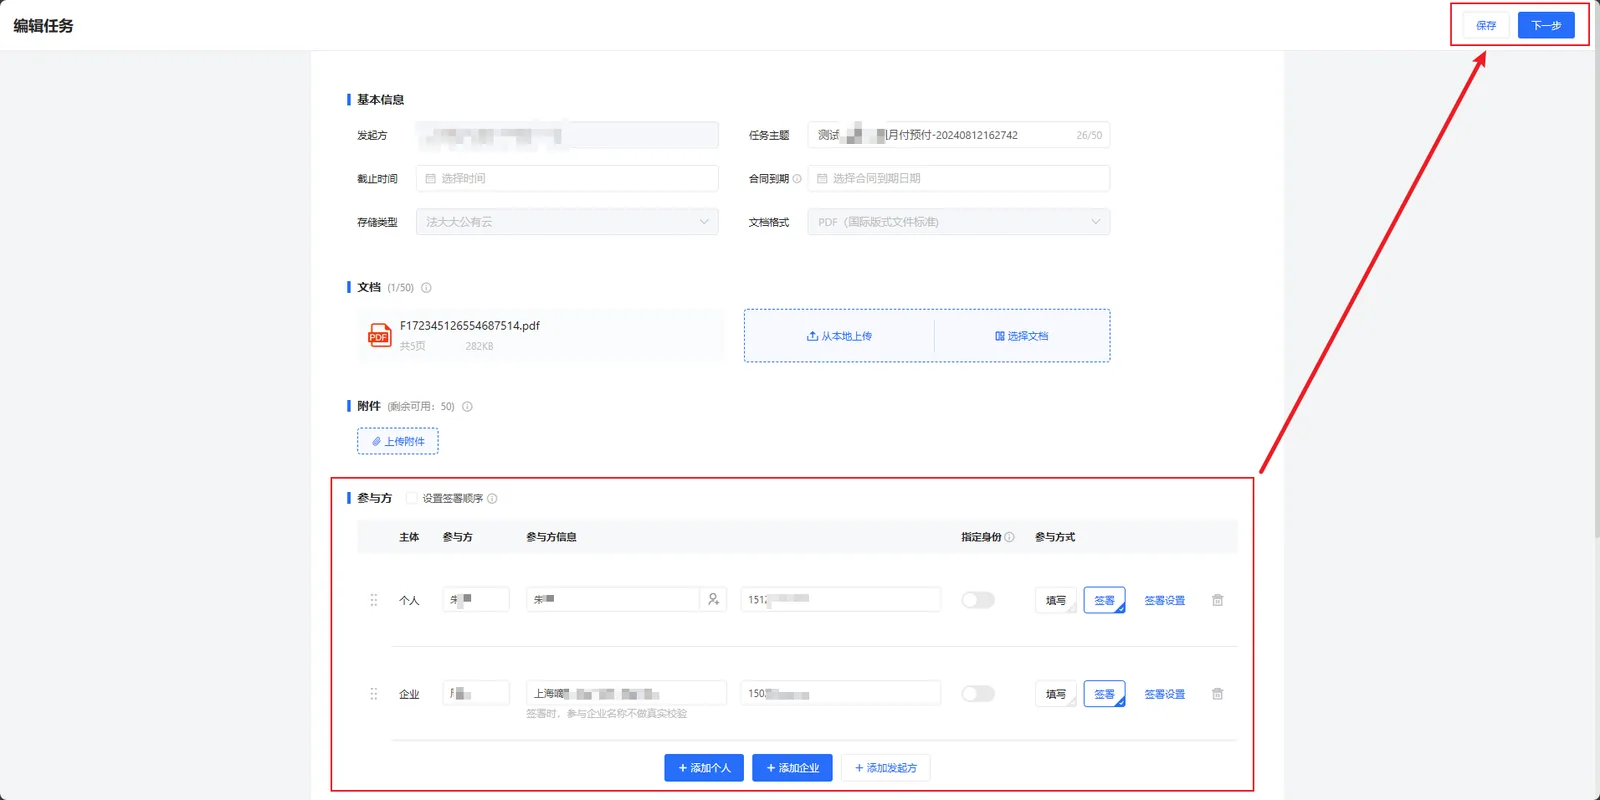Click the PDF file icon of F172345126554687514.pdf
The image size is (1600, 800).
pyautogui.click(x=379, y=335)
